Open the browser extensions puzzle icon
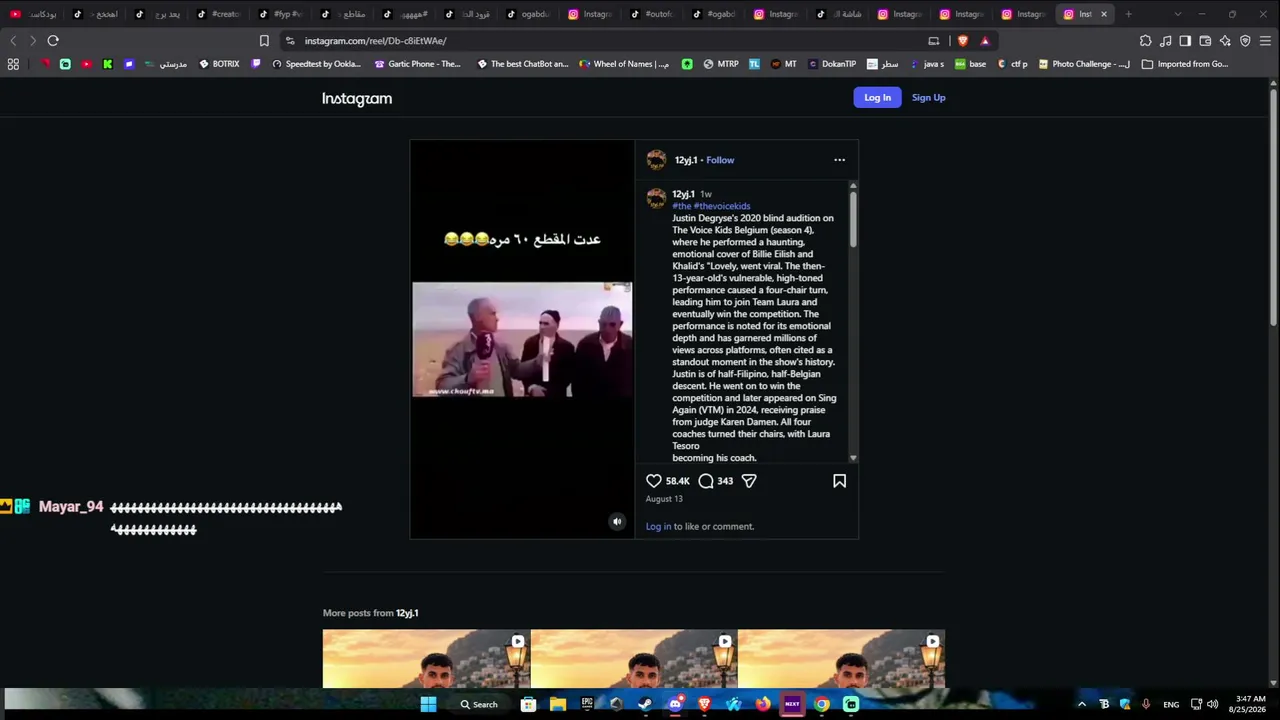 click(1145, 41)
